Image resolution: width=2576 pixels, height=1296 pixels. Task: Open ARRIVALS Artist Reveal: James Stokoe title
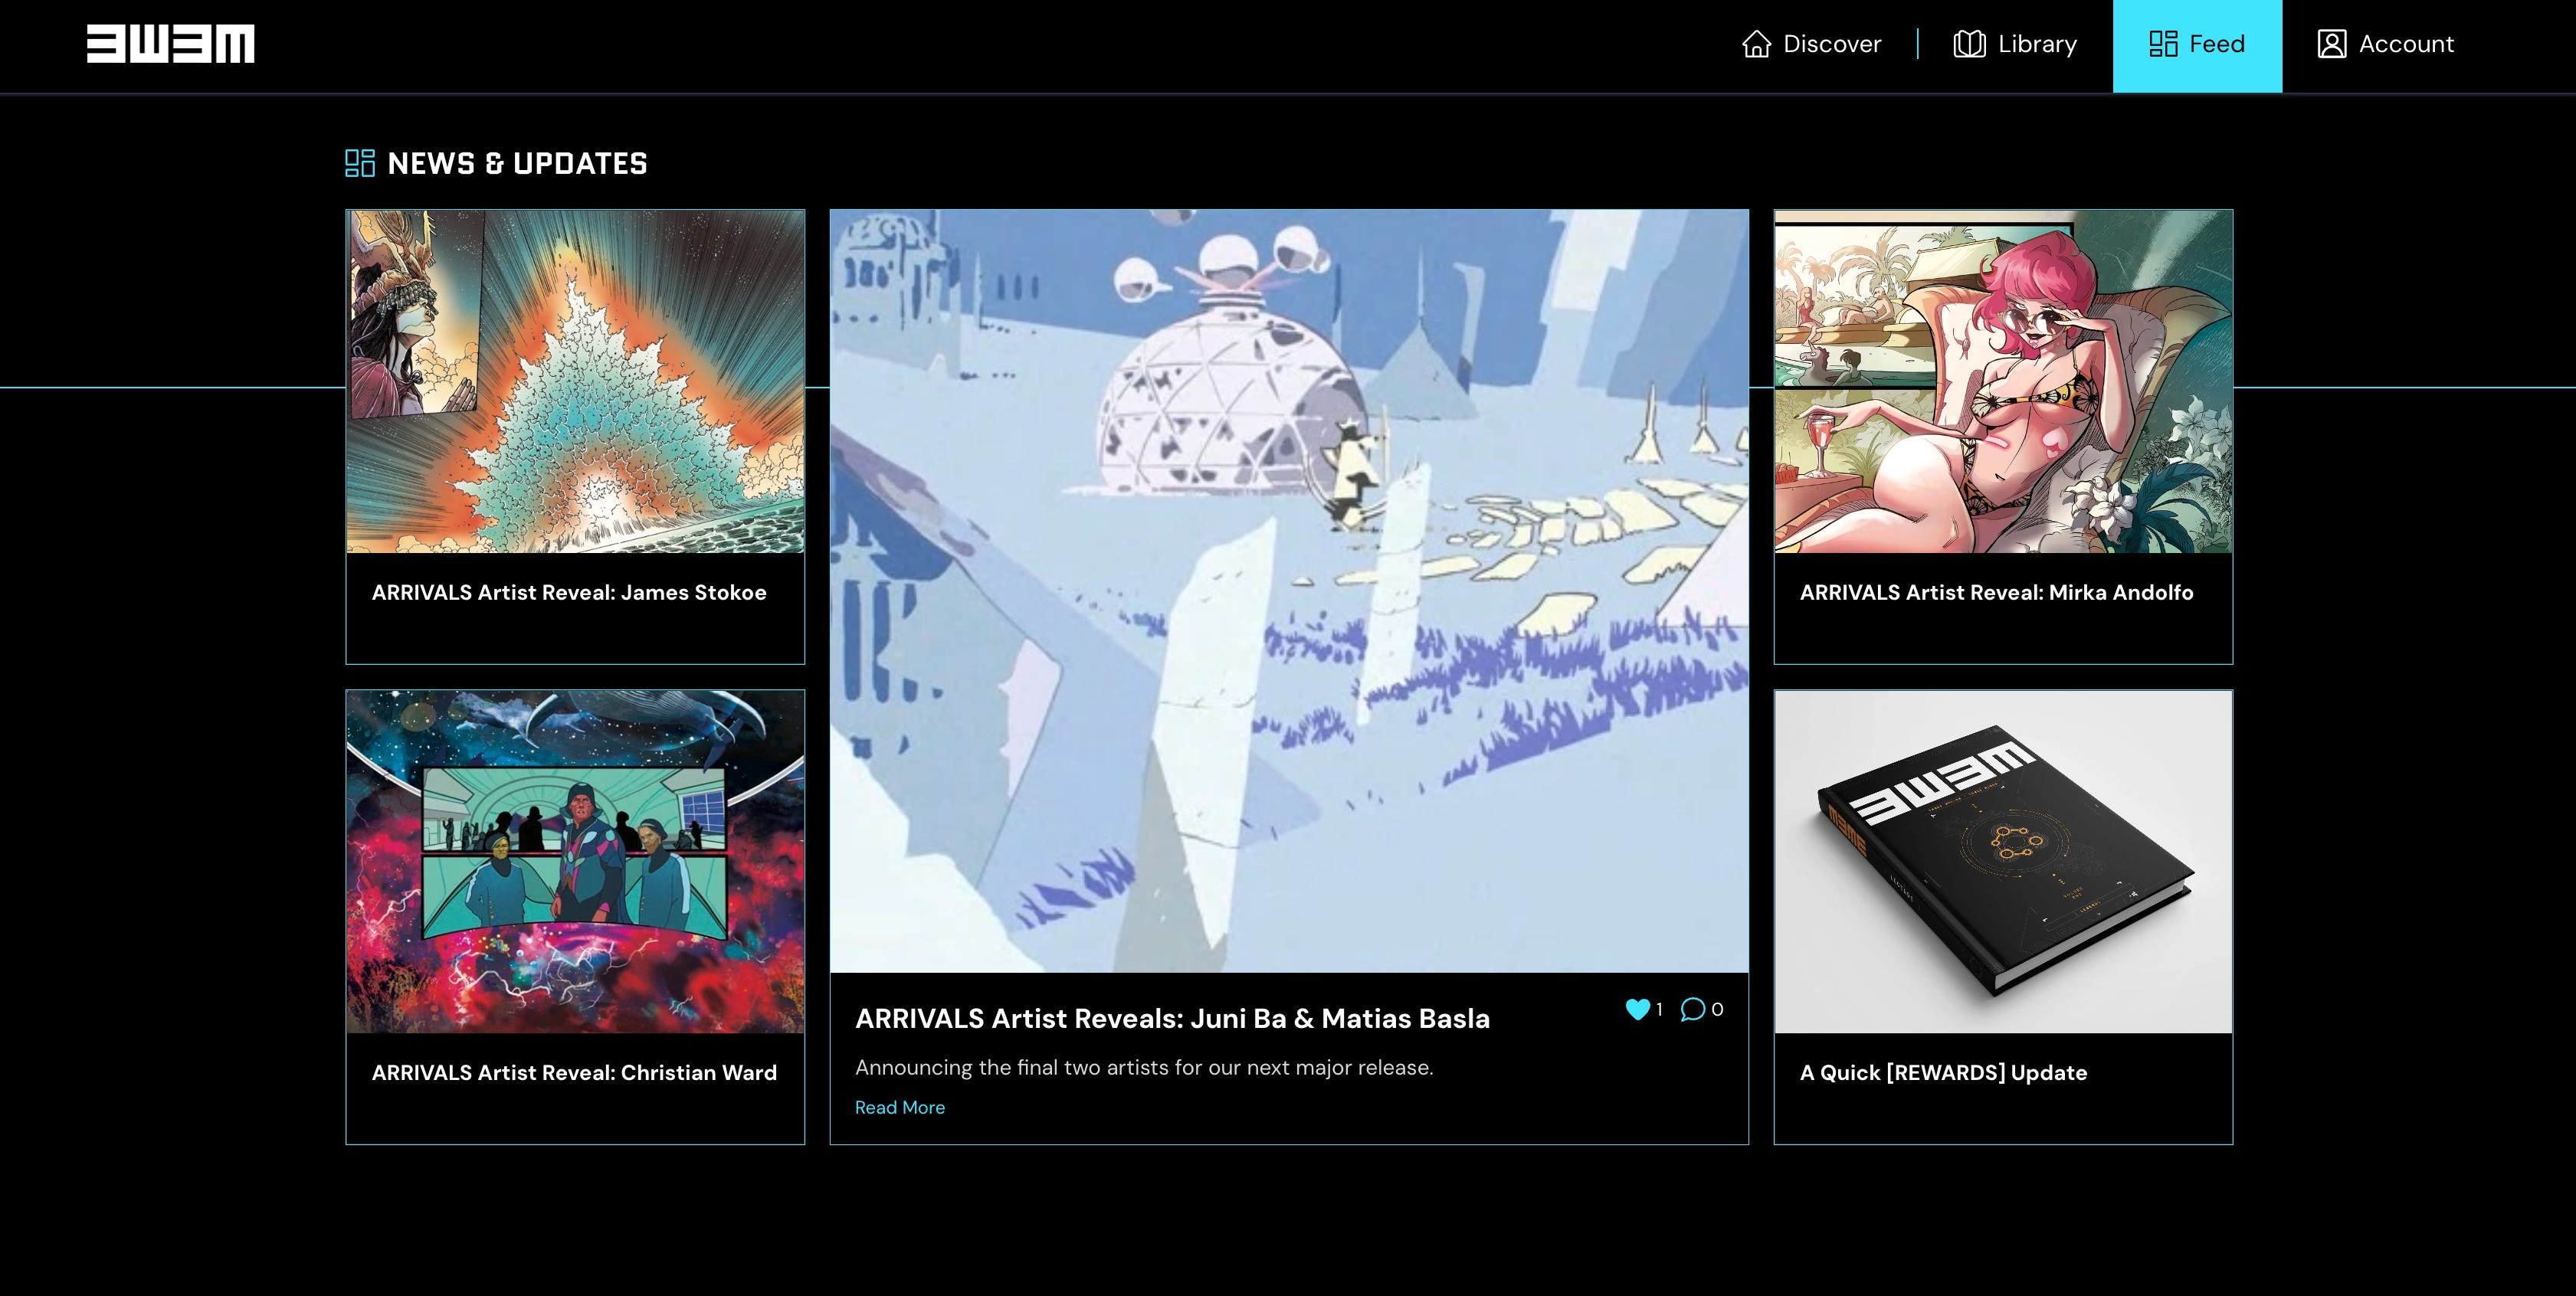pos(569,592)
